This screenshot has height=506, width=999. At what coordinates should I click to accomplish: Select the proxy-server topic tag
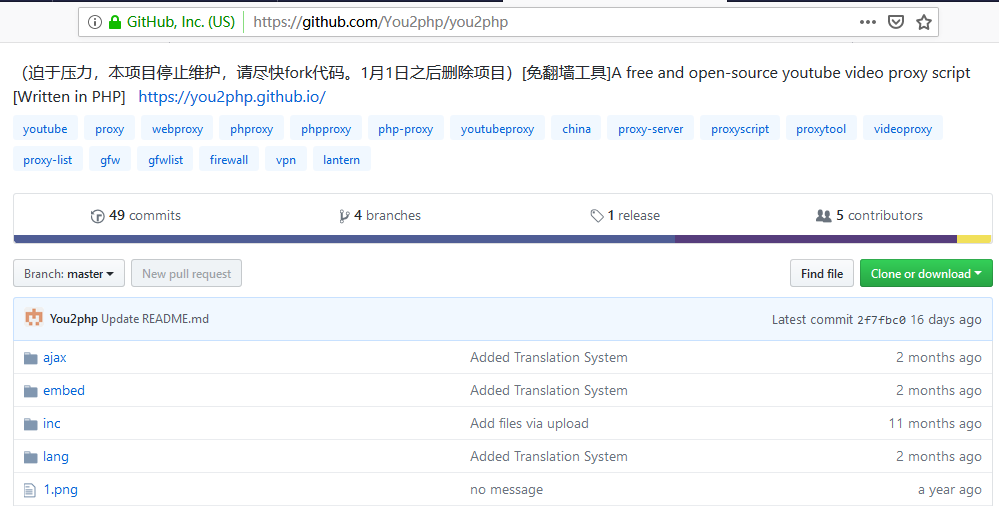tap(650, 129)
